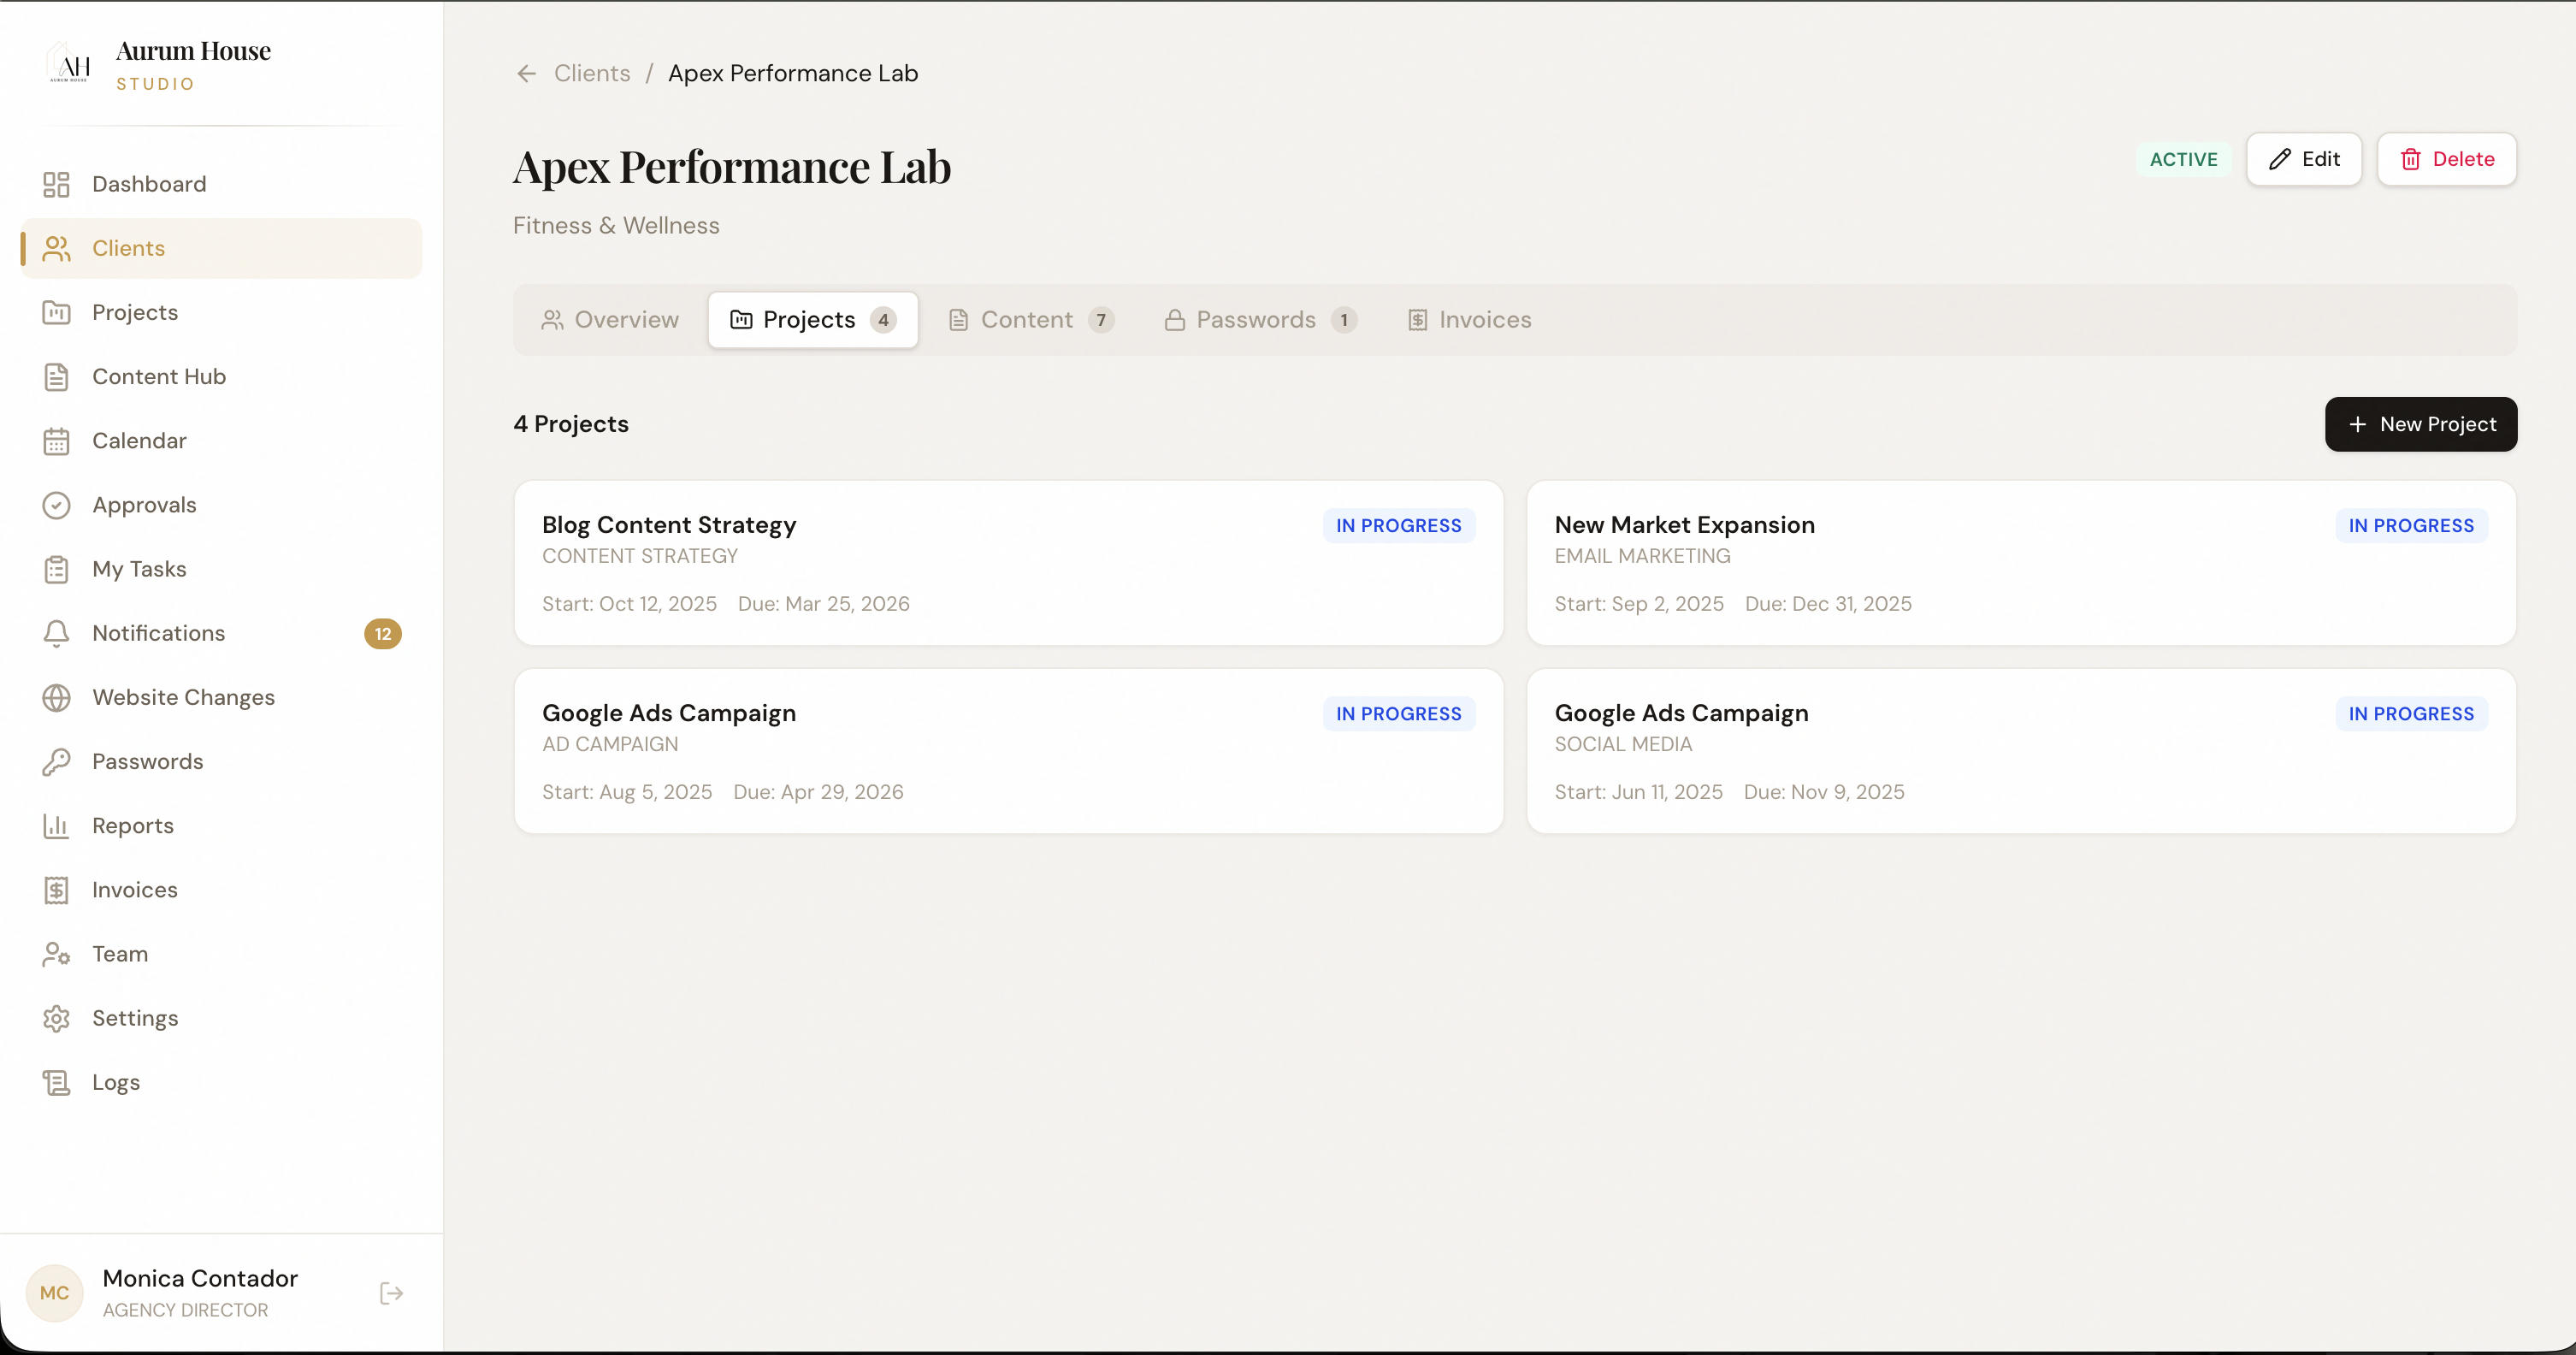Click the Approvals checkmark circle icon
Screen dimensions: 2576x1355
pos(56,505)
